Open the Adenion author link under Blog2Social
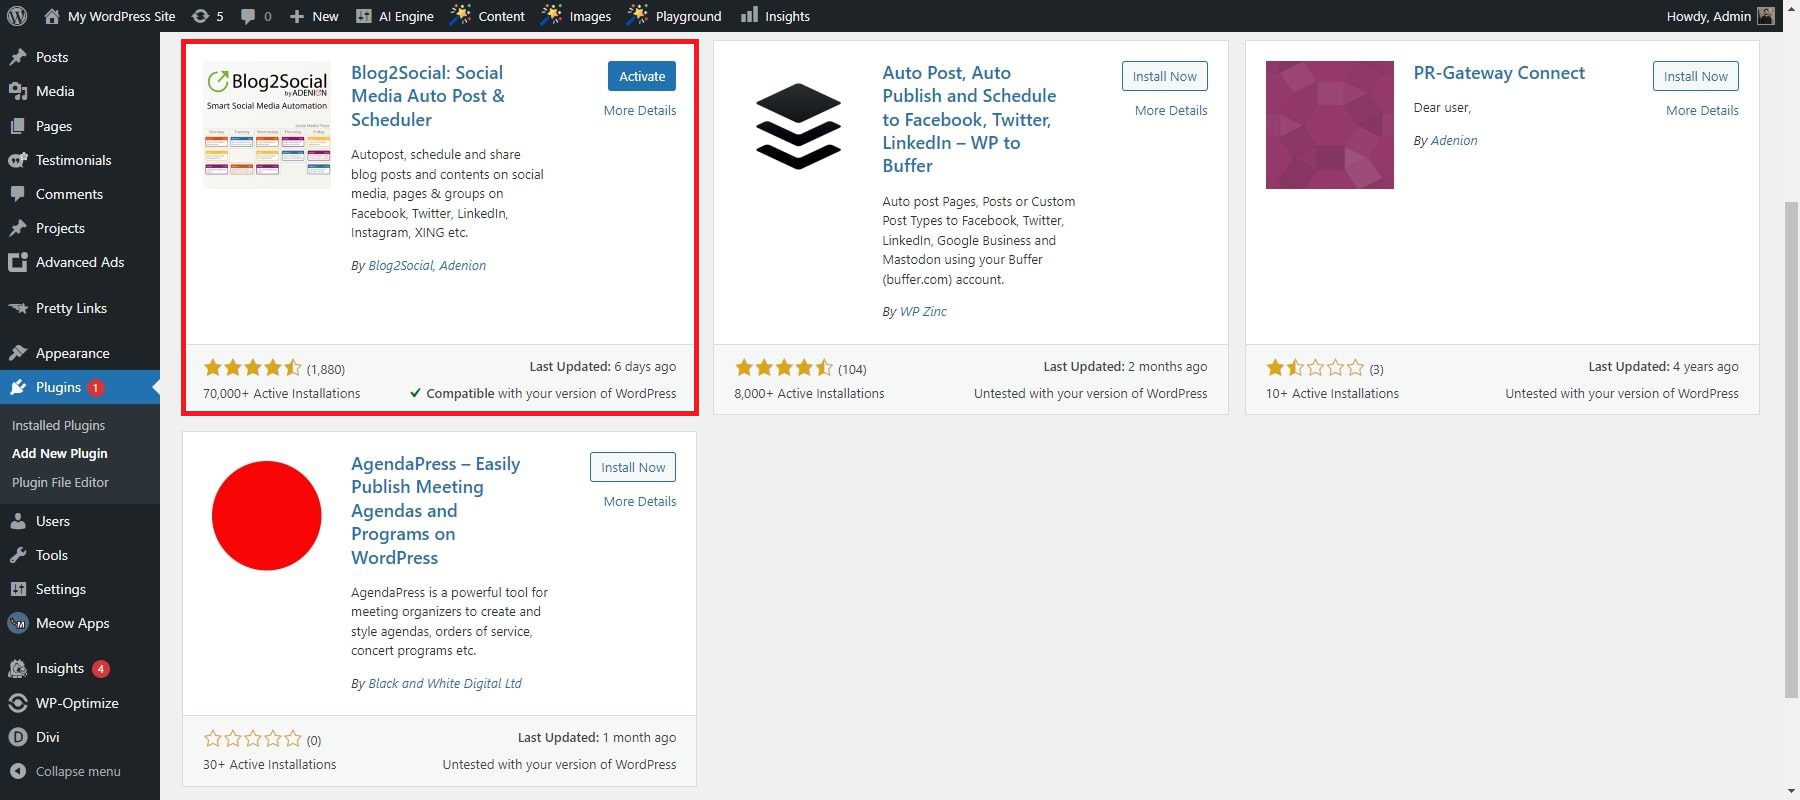1800x800 pixels. 462,265
